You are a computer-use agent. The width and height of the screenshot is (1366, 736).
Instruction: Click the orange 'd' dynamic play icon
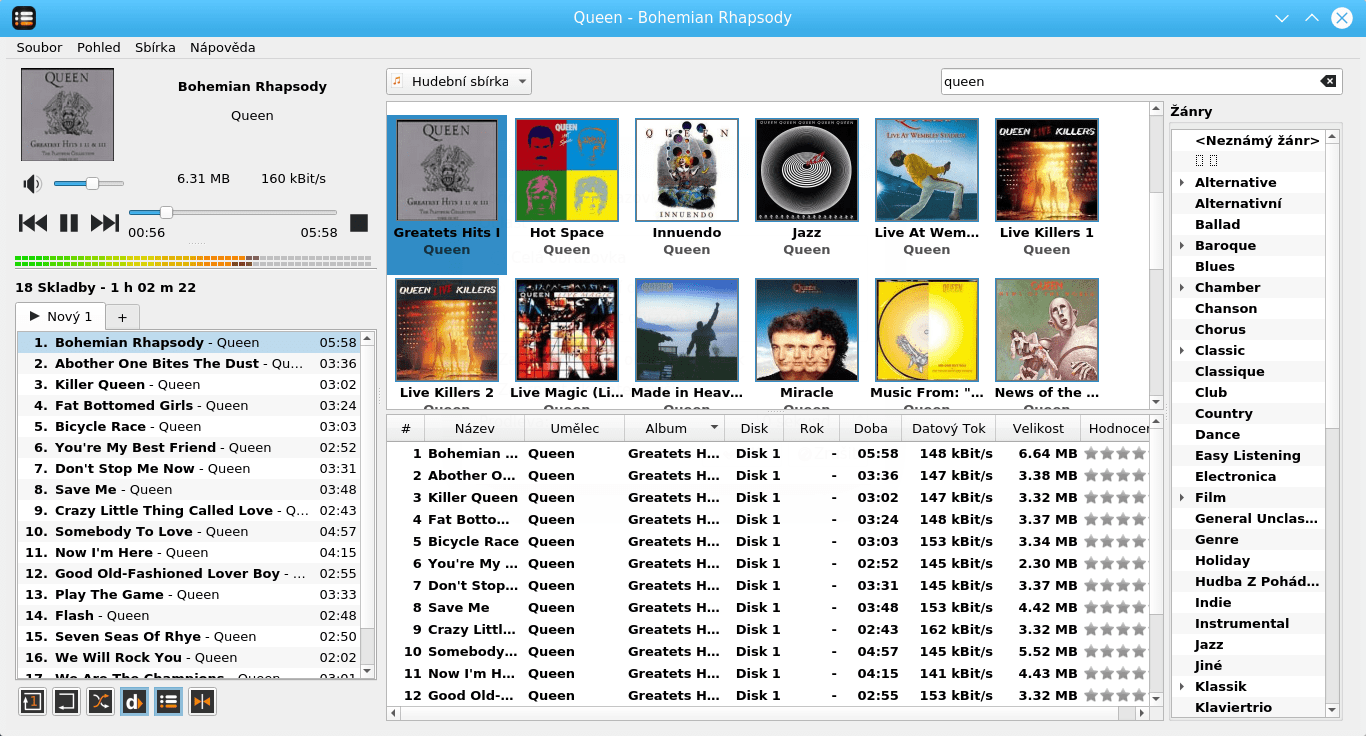coord(134,703)
